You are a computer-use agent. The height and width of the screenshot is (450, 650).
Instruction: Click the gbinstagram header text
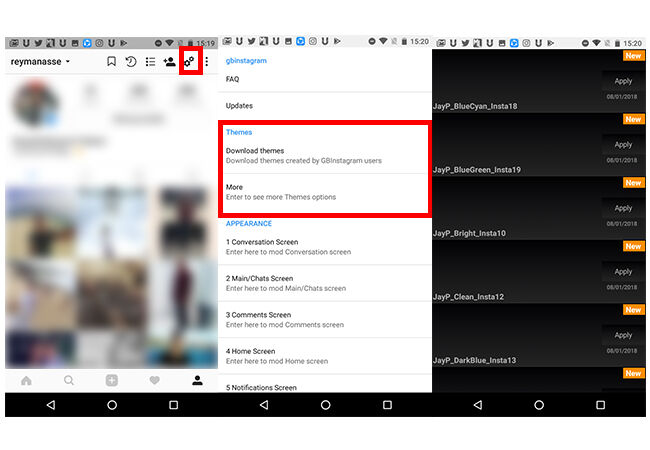coord(246,61)
